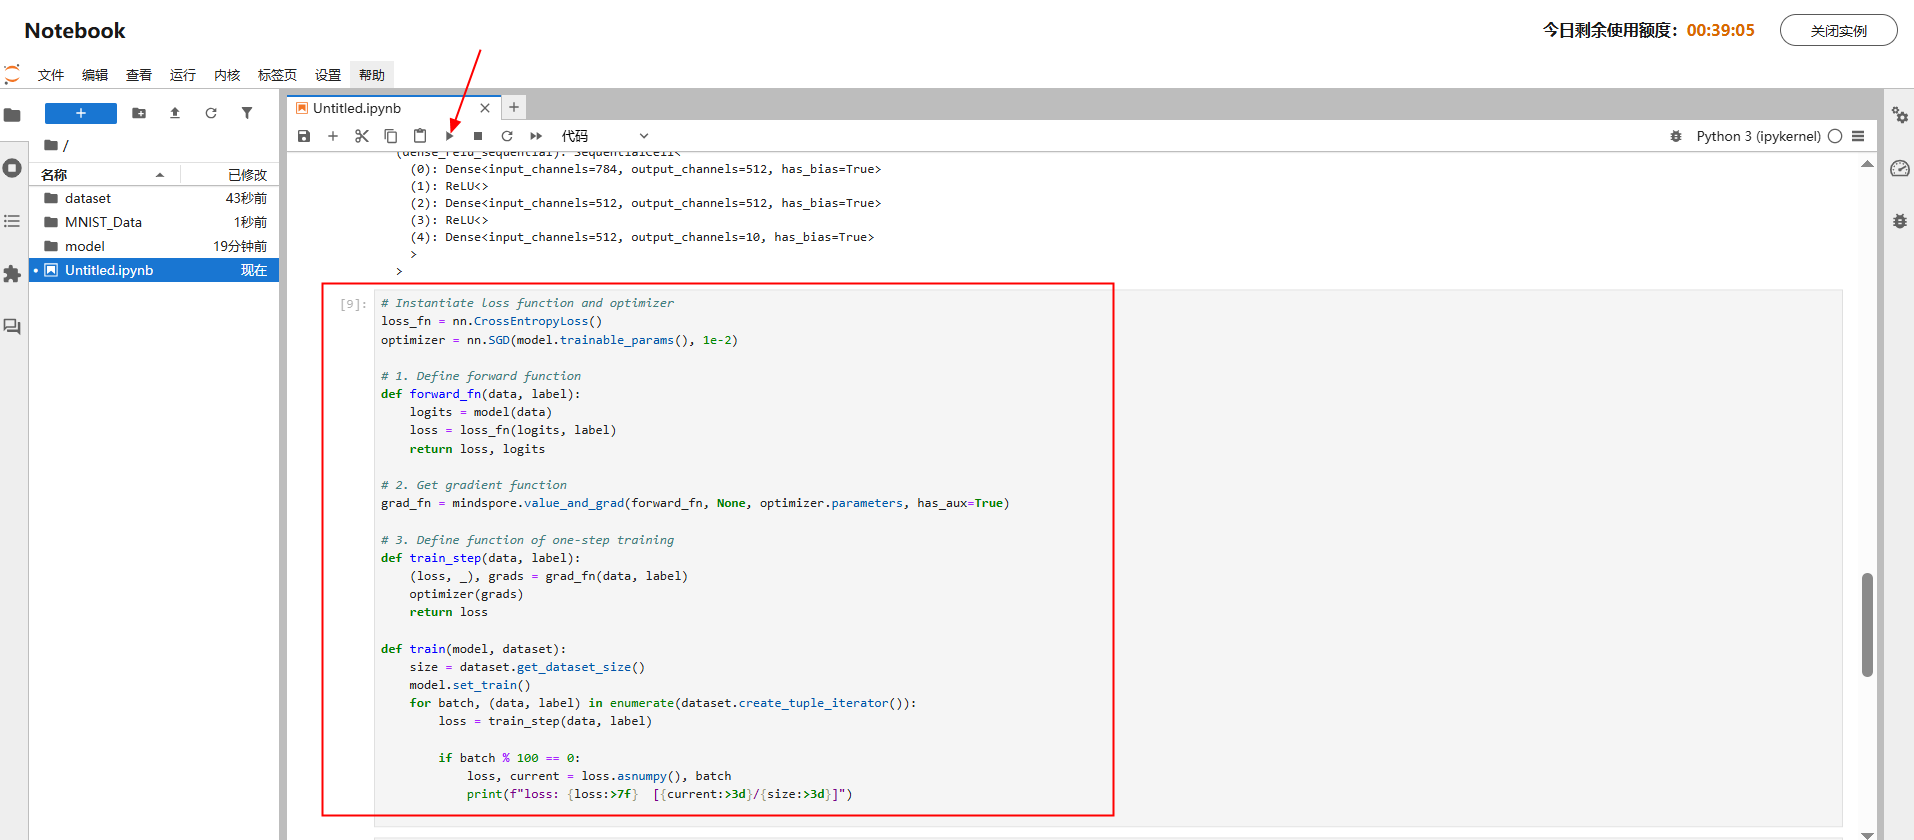Toggle the file filter funnel icon
Viewport: 1914px width, 840px height.
point(247,113)
